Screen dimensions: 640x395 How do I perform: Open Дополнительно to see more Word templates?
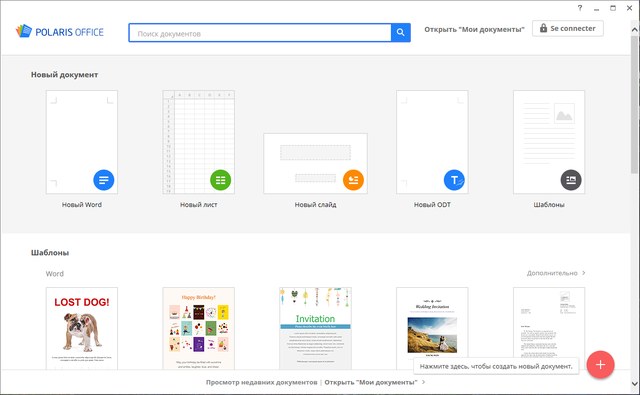click(552, 273)
